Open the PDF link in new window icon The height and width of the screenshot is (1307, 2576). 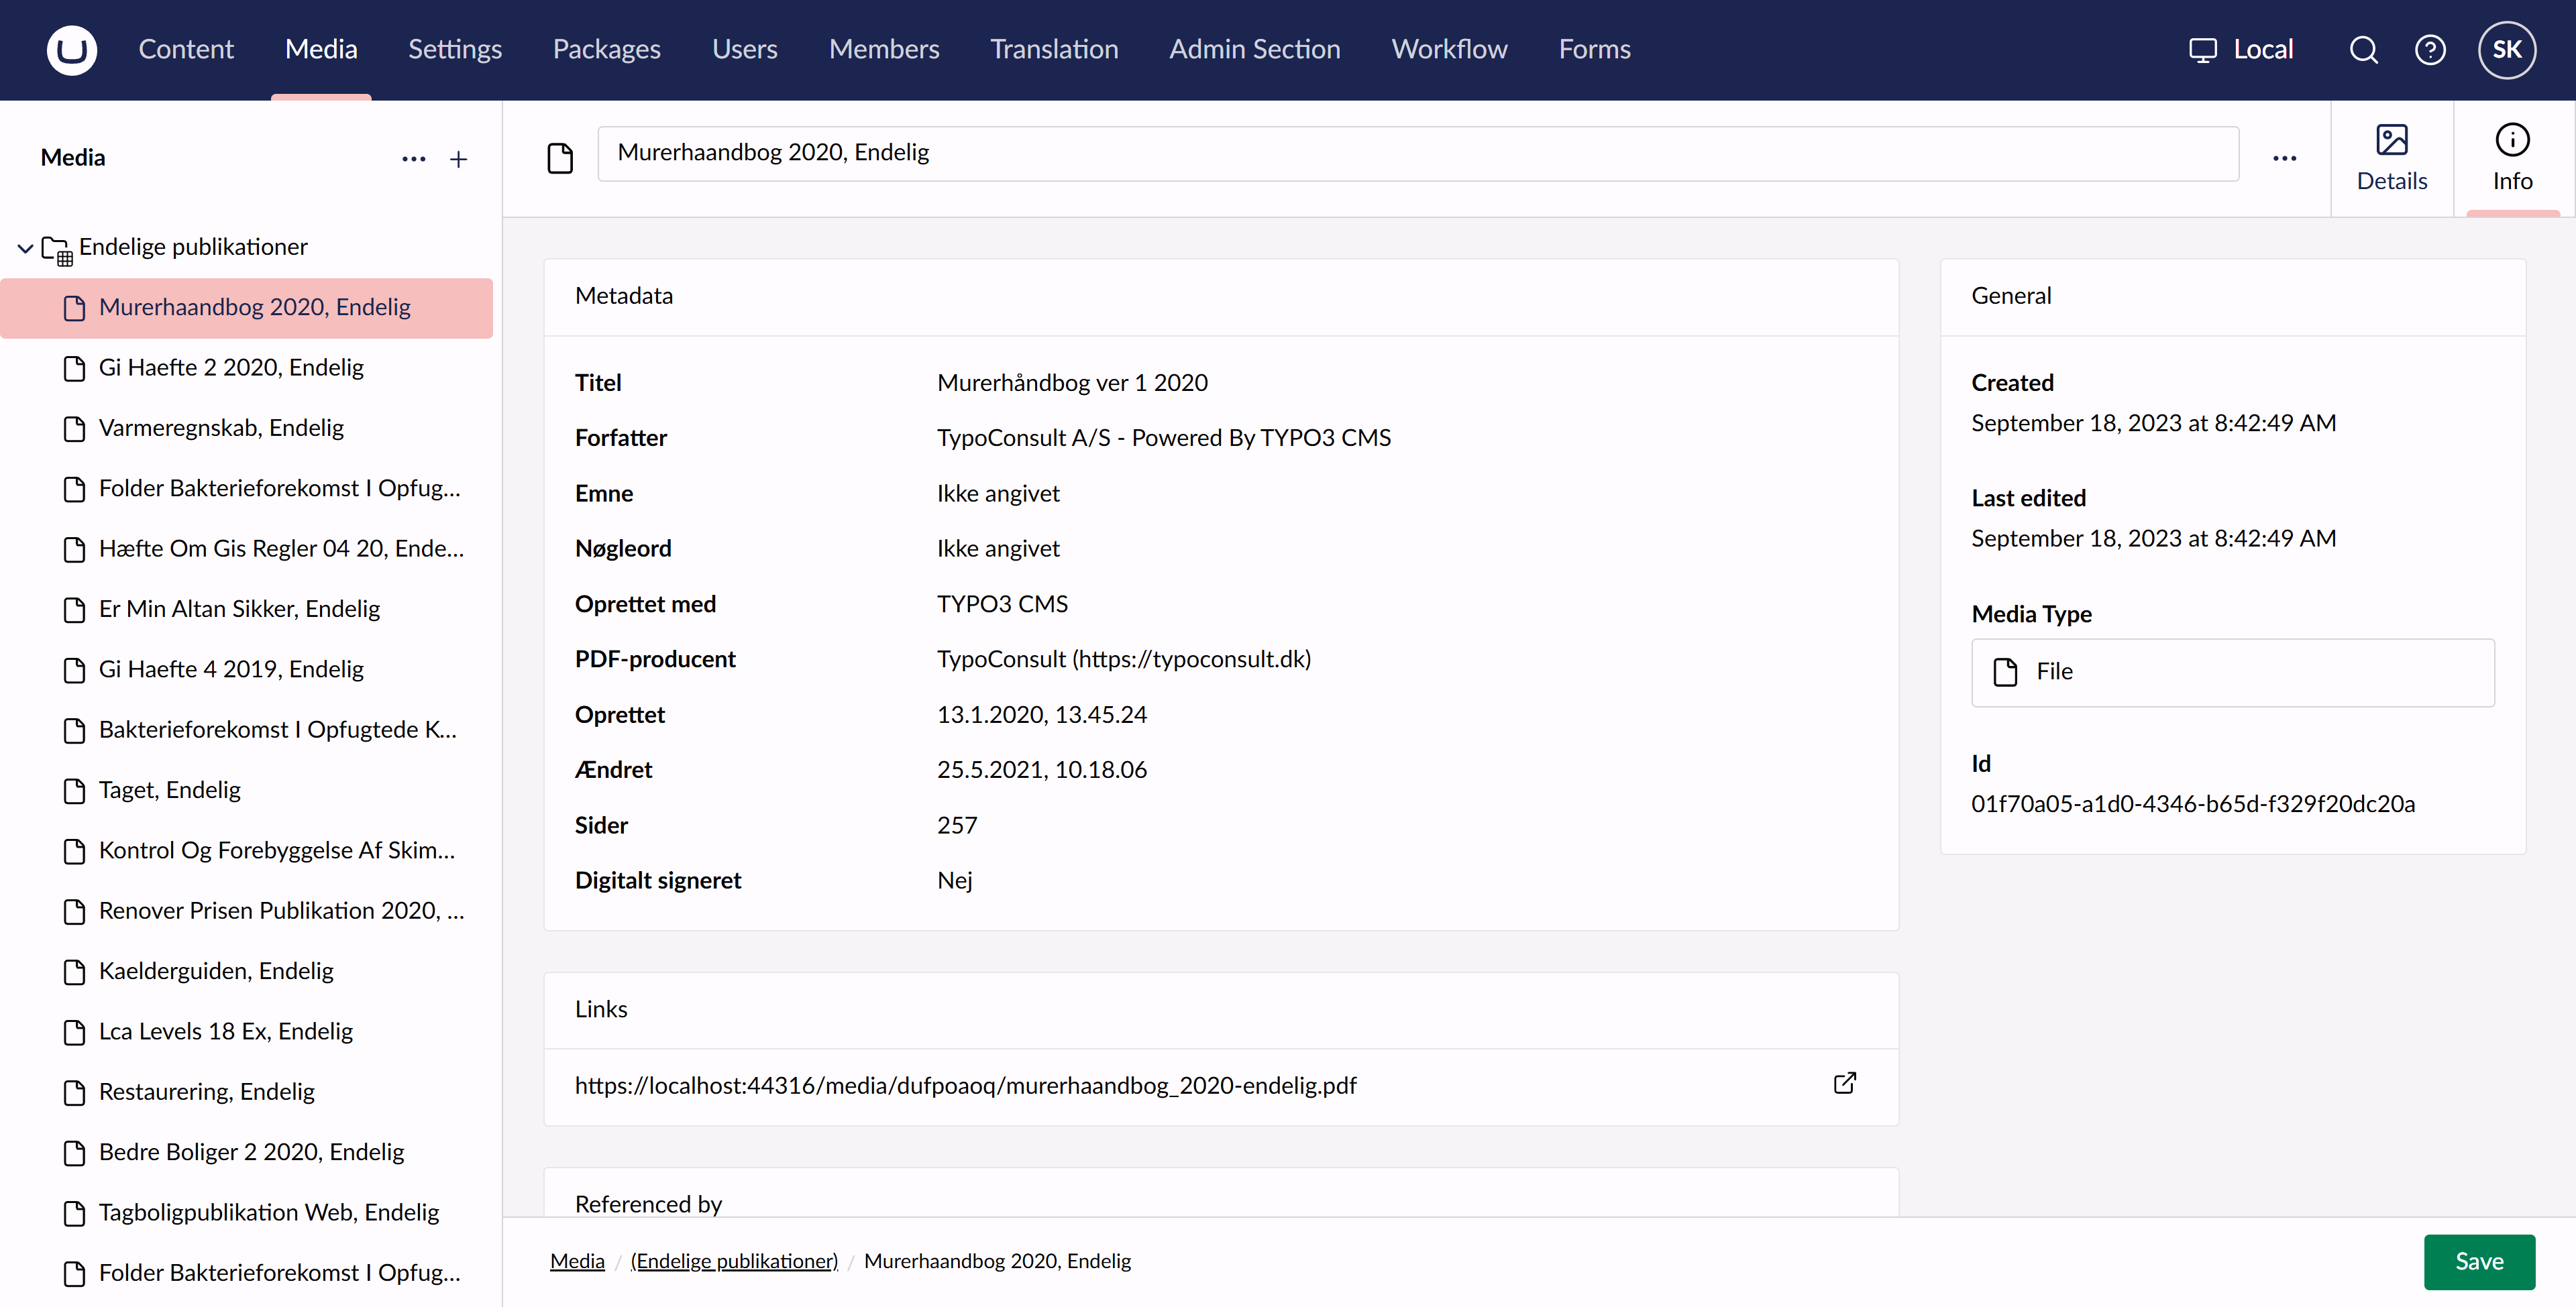coord(1845,1084)
